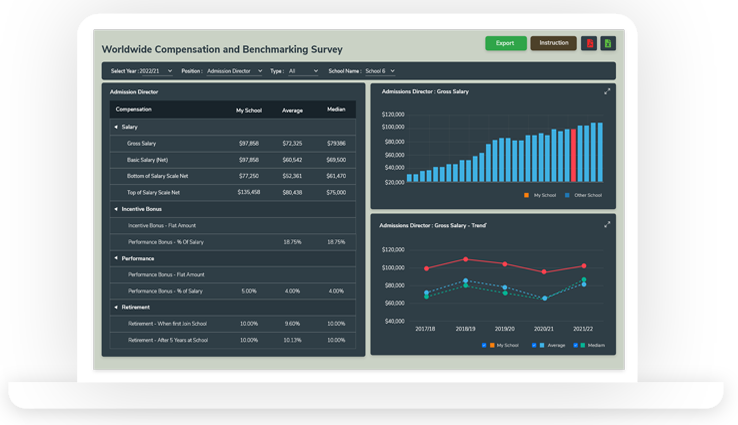Viewport: 738px width, 425px height.
Task: Toggle Median checkbox in trend legend
Action: 575,345
